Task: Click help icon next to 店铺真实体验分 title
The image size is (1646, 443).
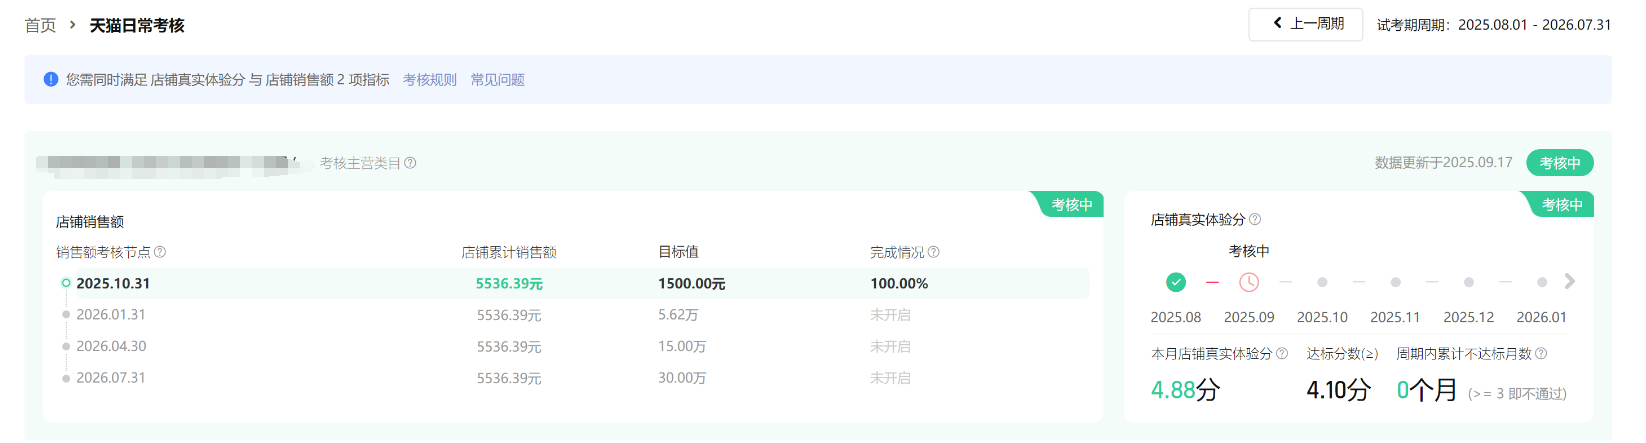Action: [1255, 219]
